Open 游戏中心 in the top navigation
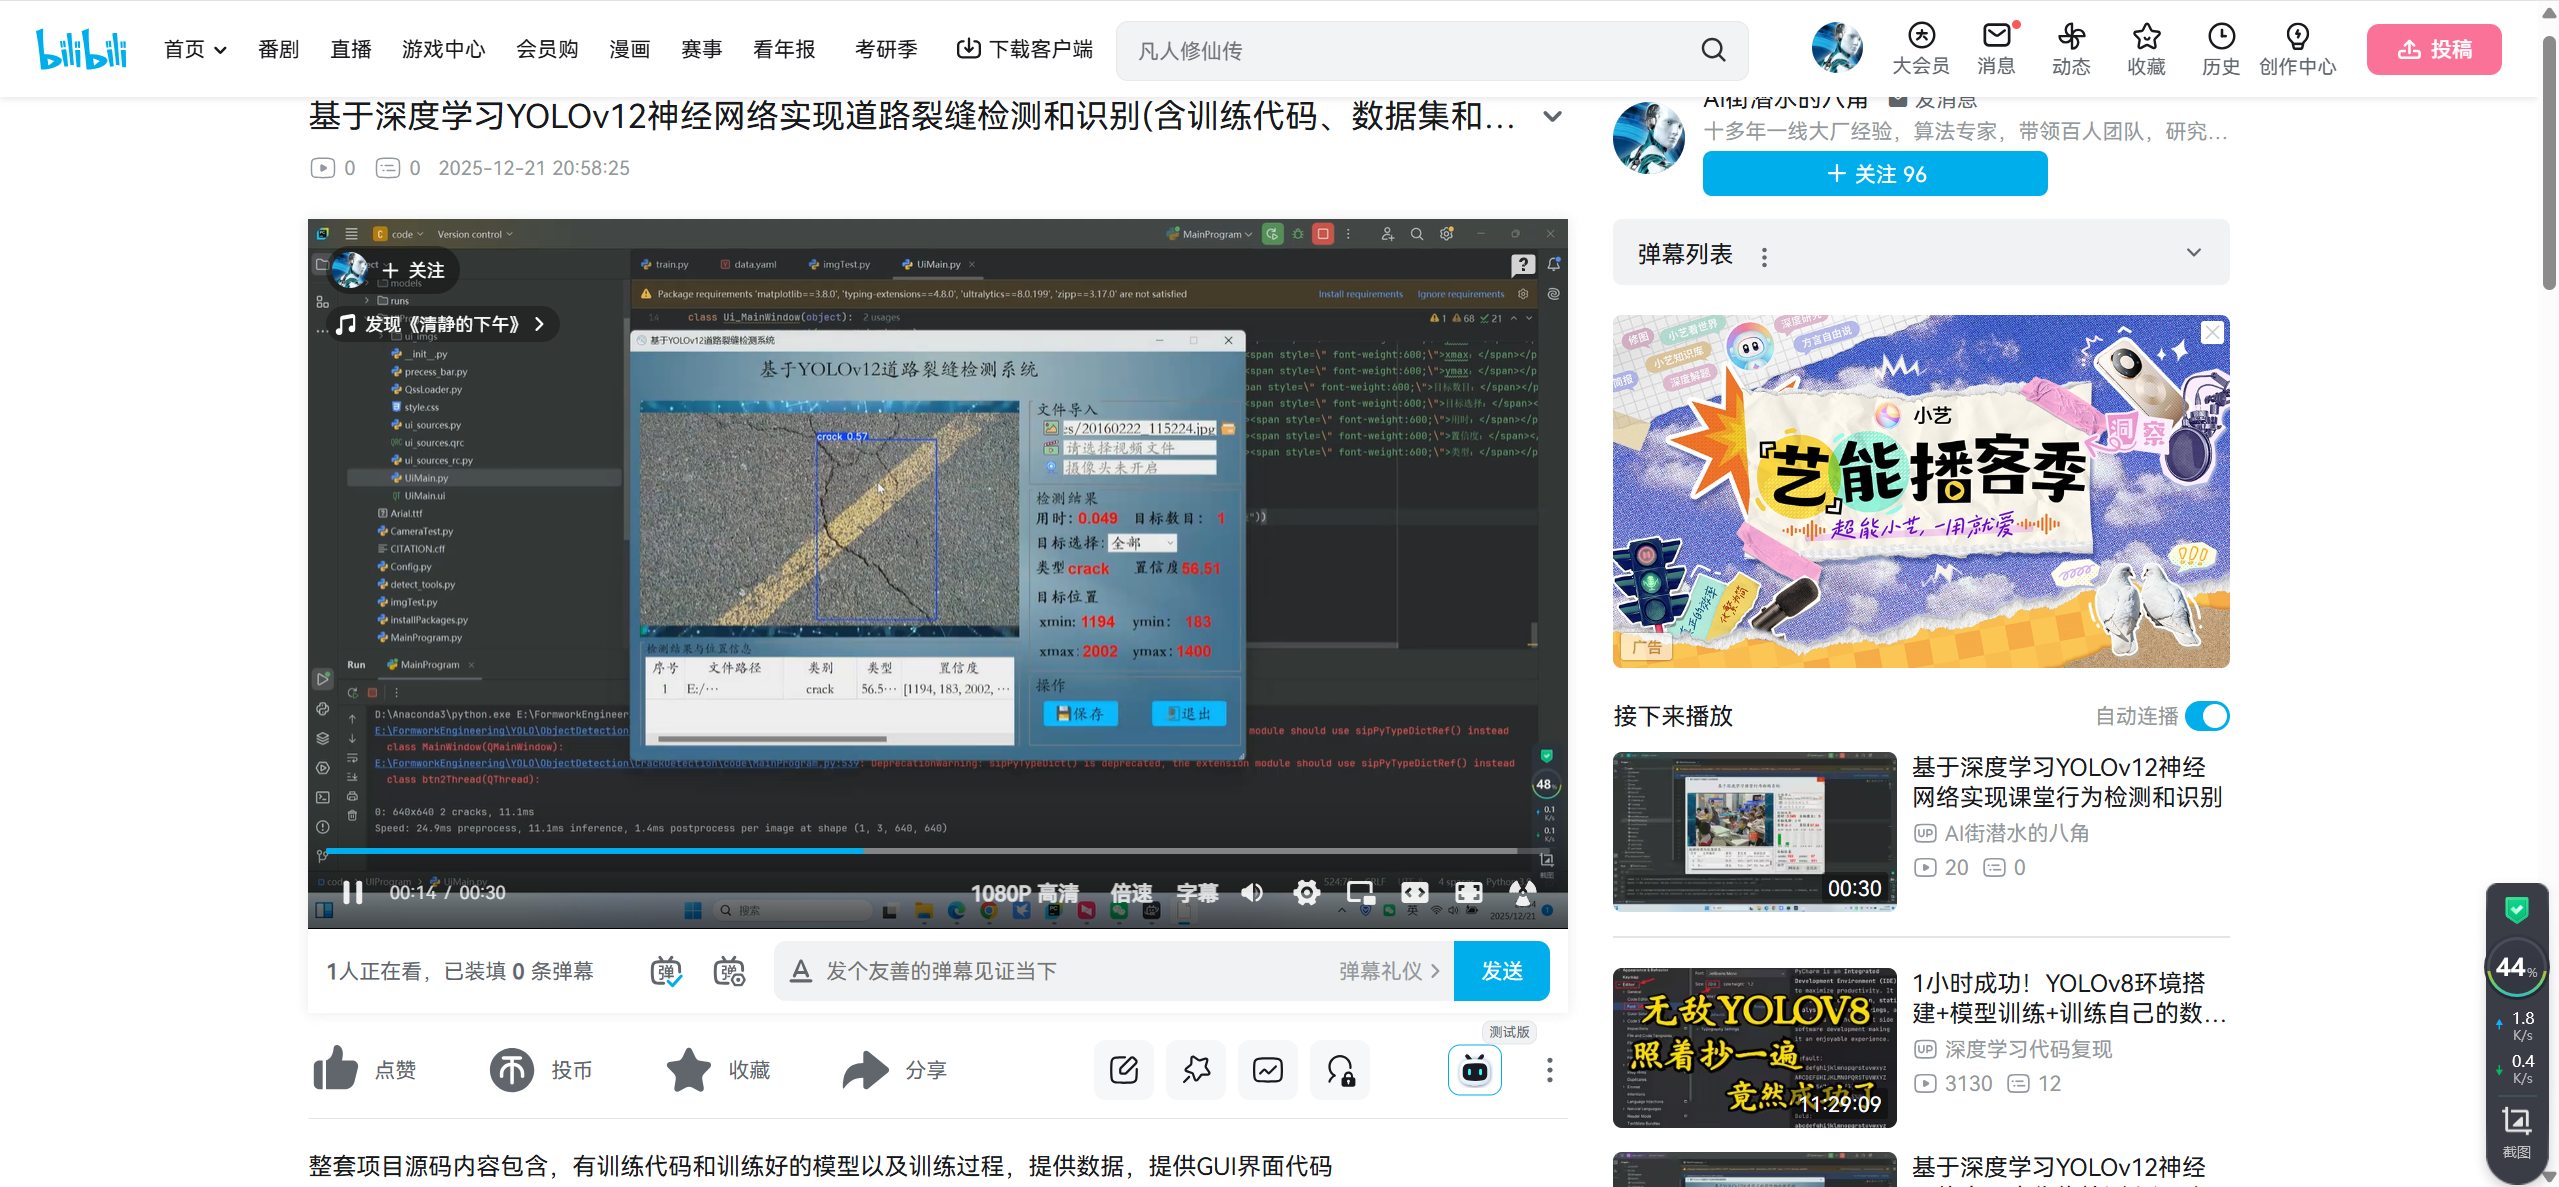This screenshot has height=1187, width=2559. coord(443,50)
